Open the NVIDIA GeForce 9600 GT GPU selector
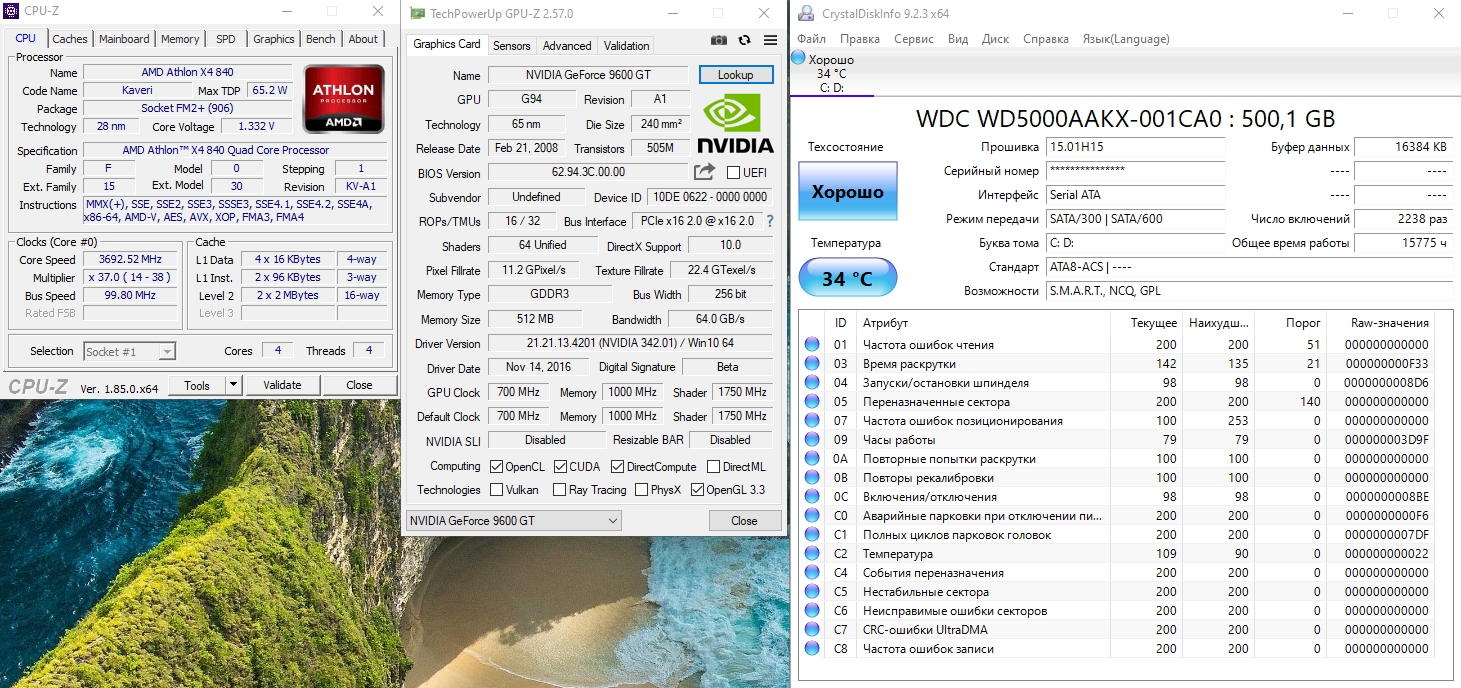 tap(514, 521)
